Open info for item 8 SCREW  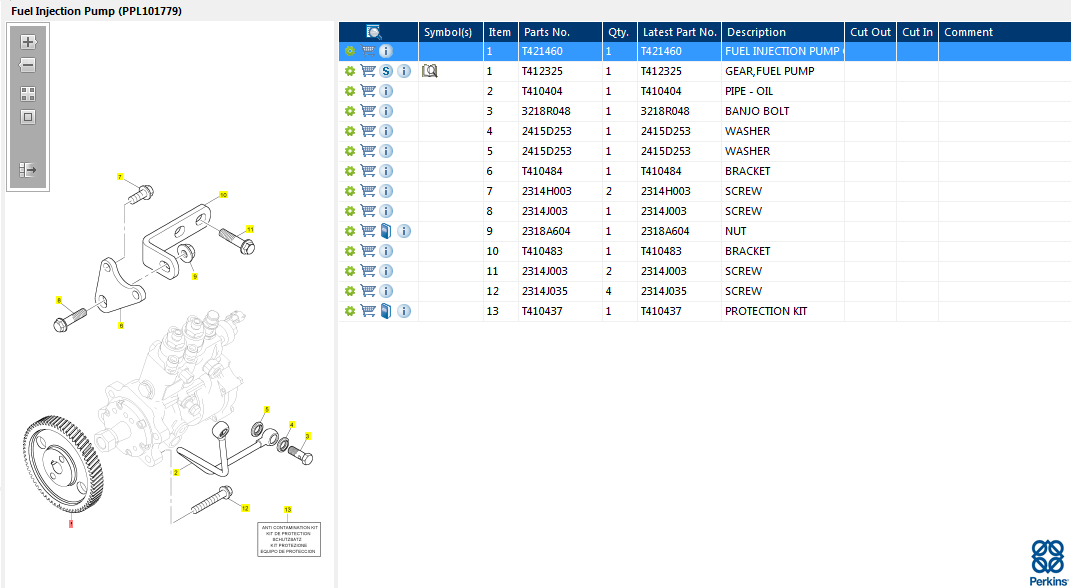click(386, 211)
